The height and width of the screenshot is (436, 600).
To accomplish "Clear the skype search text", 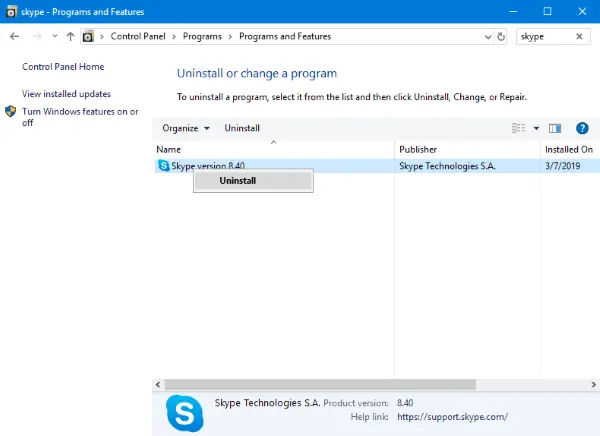I will 579,36.
